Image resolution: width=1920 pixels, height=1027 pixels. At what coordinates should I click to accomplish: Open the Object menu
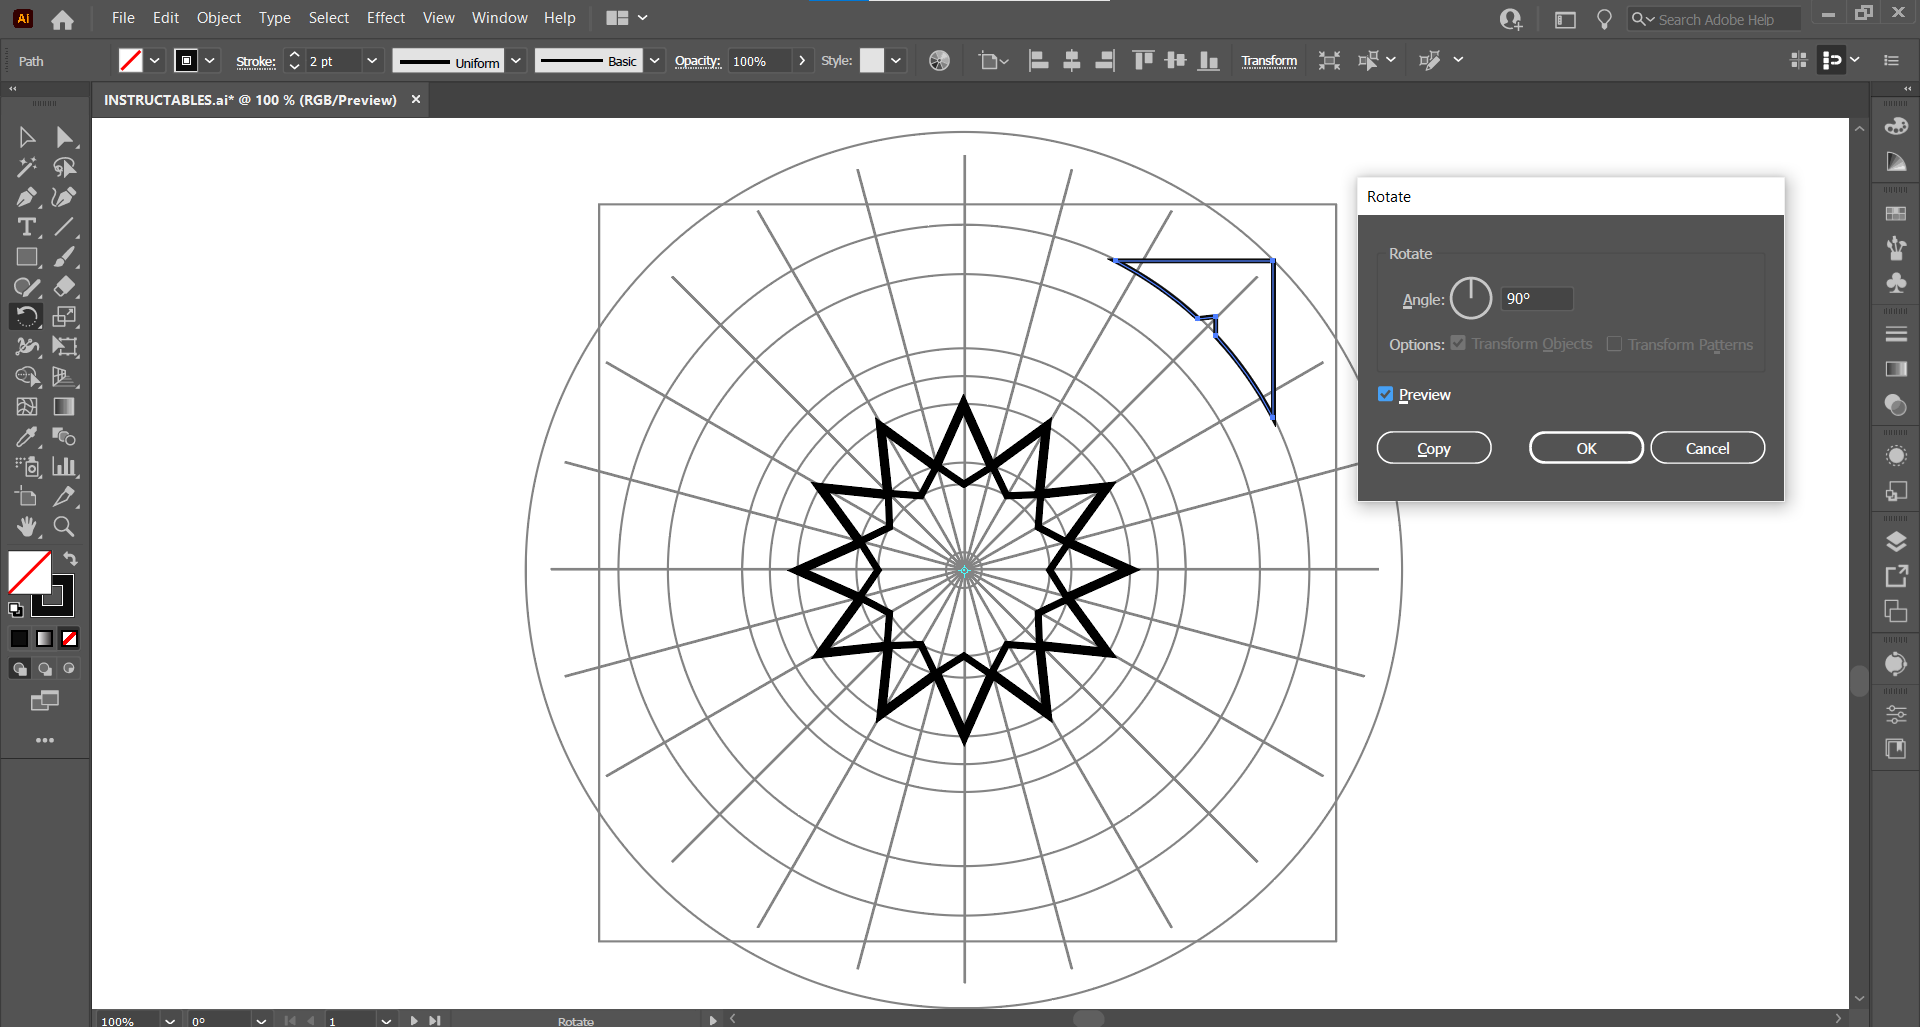point(218,18)
